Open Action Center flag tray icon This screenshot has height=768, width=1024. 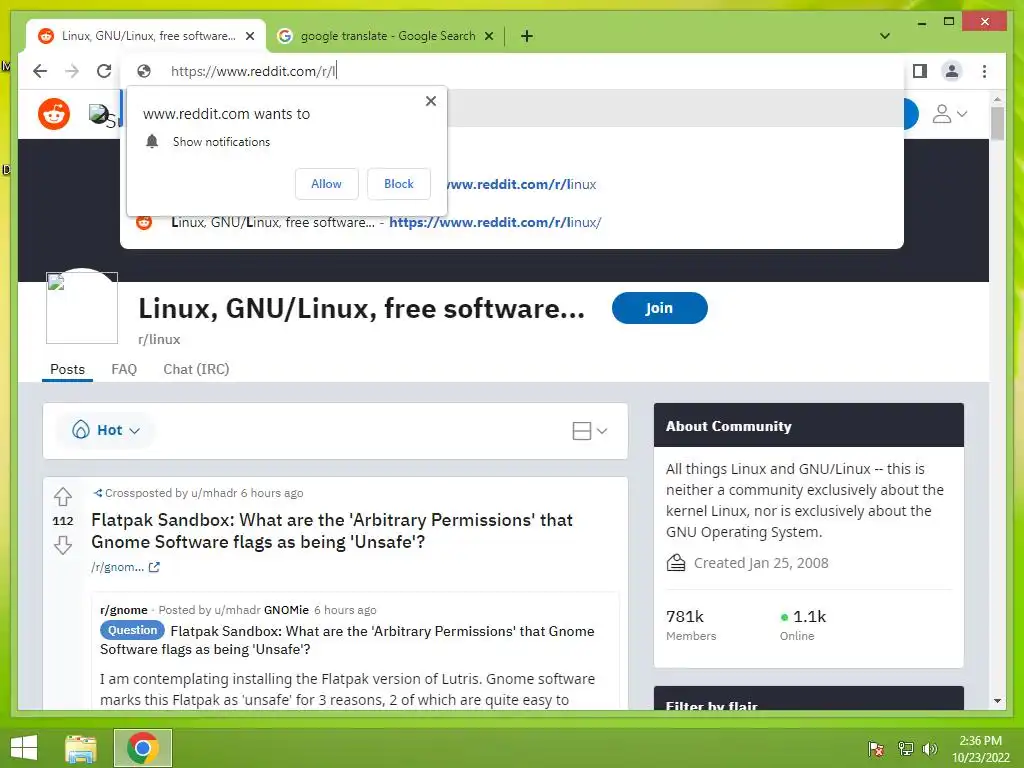[x=876, y=749]
